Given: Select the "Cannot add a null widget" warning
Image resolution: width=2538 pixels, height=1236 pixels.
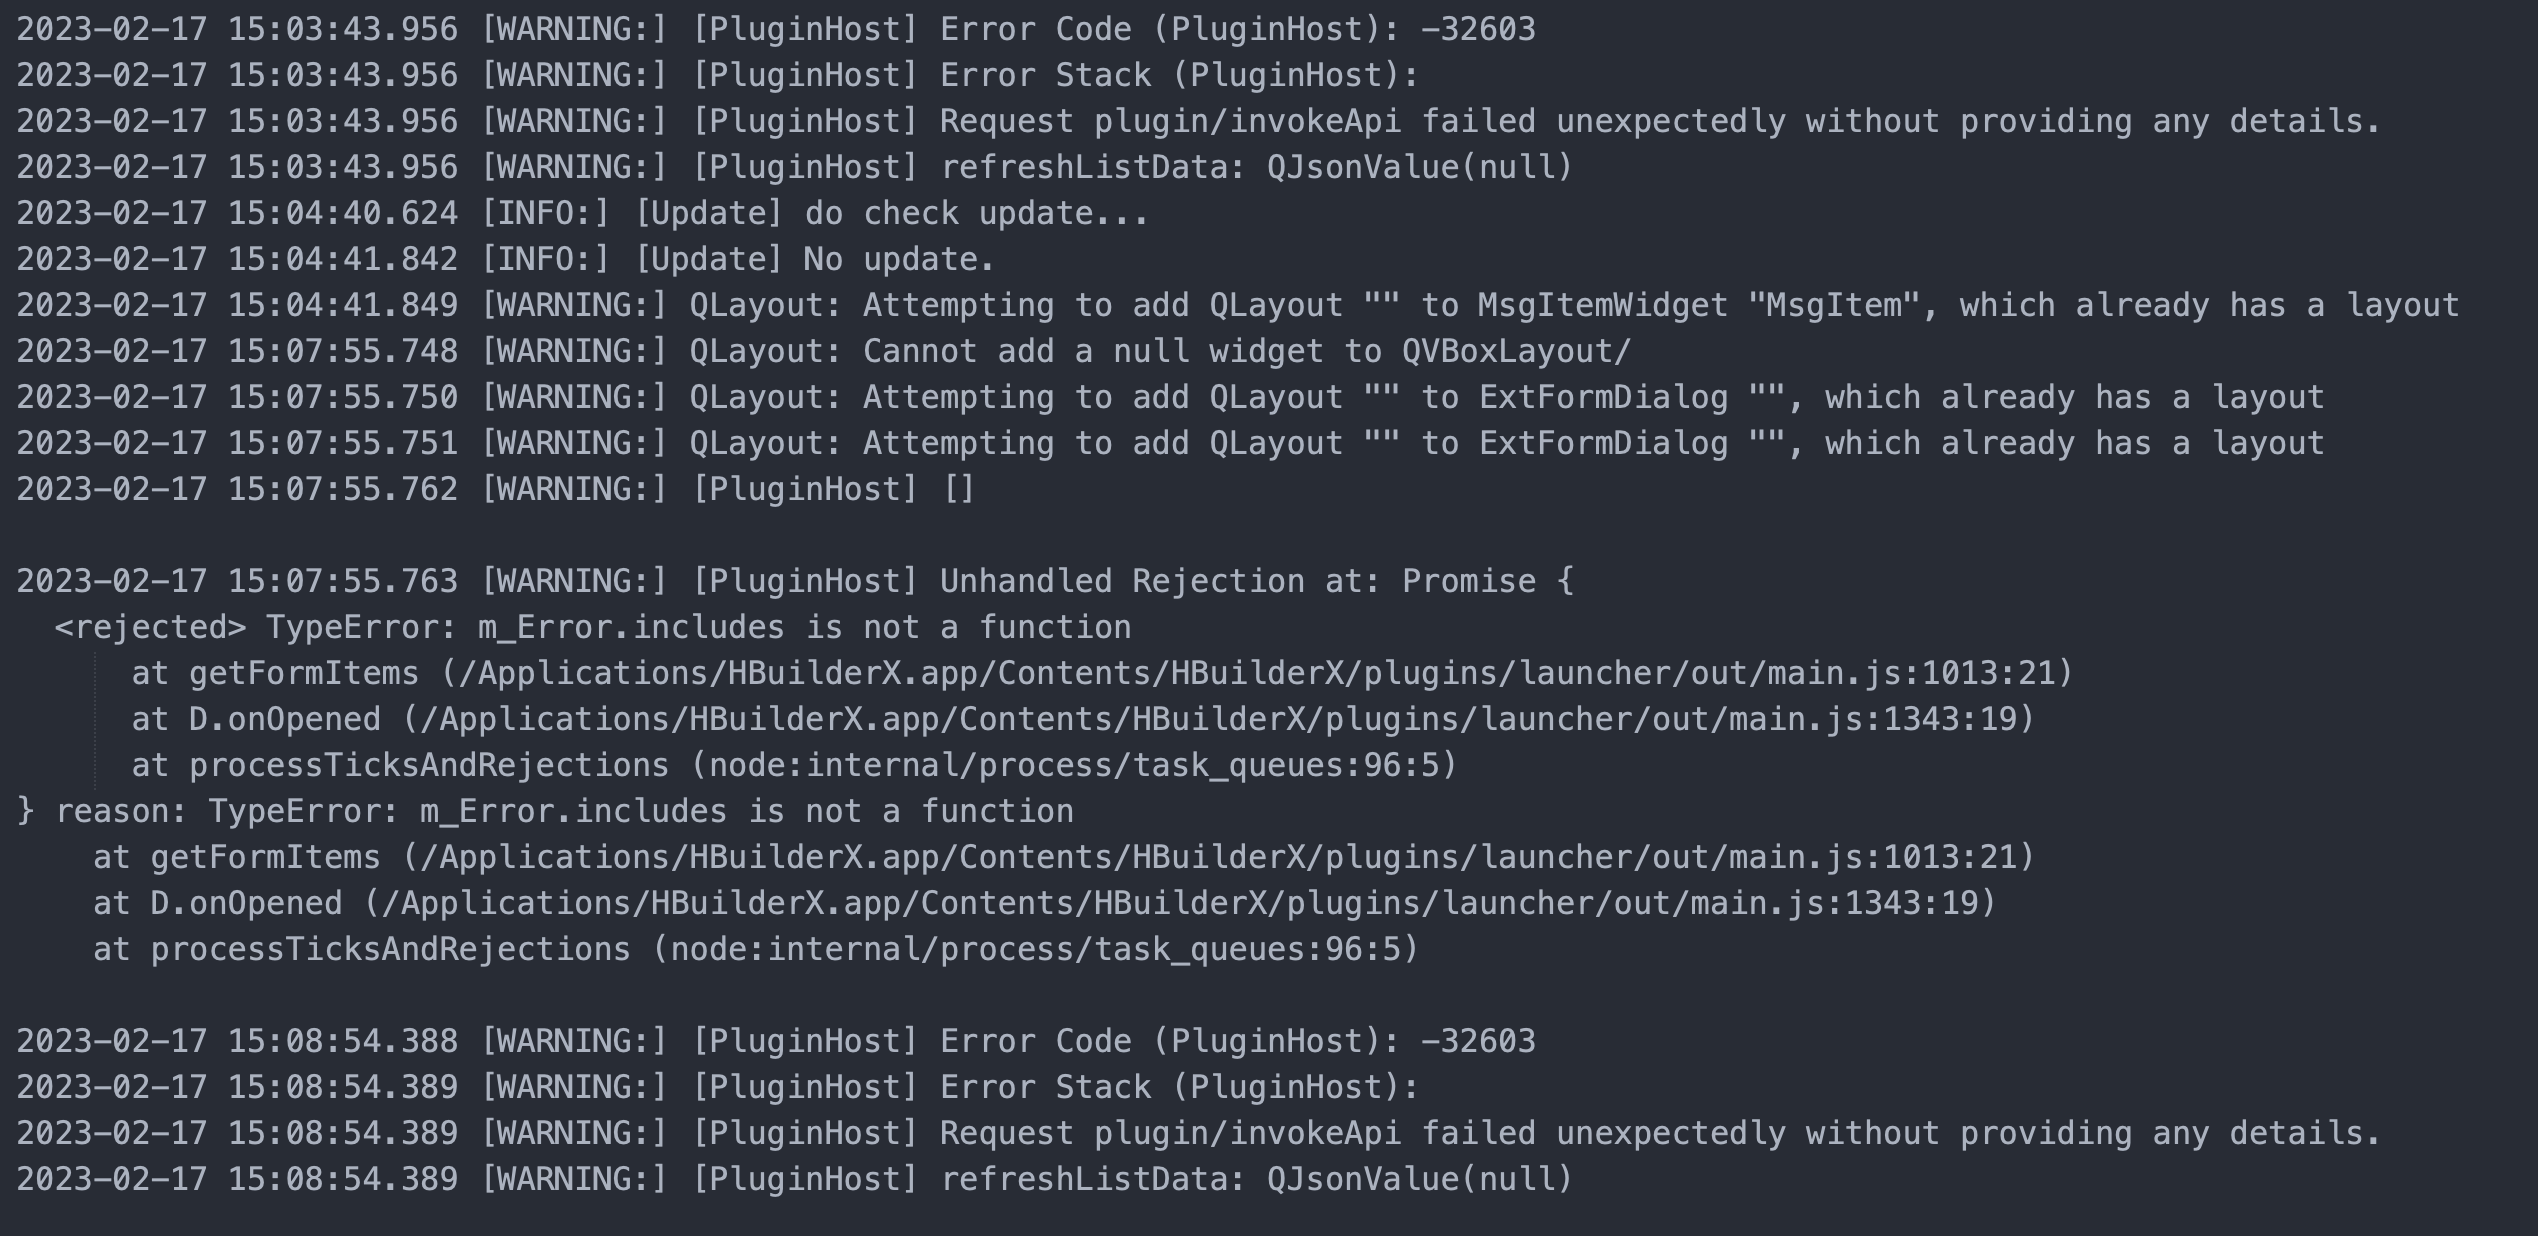Looking at the screenshot, I should point(823,351).
